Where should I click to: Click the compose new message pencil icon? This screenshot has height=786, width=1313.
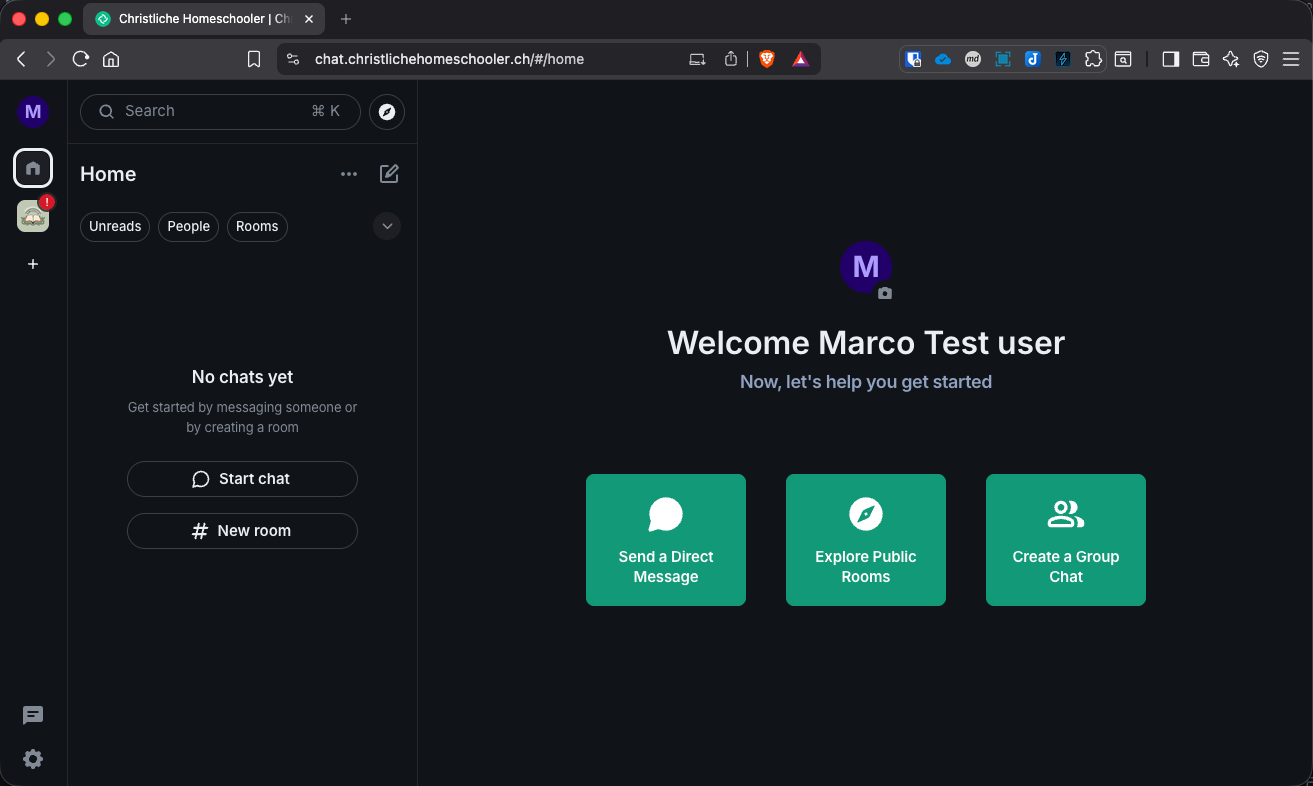[389, 174]
